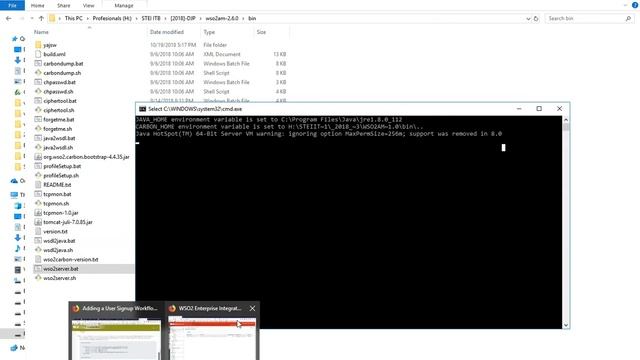Click the search magnifier icon

(x=629, y=18)
